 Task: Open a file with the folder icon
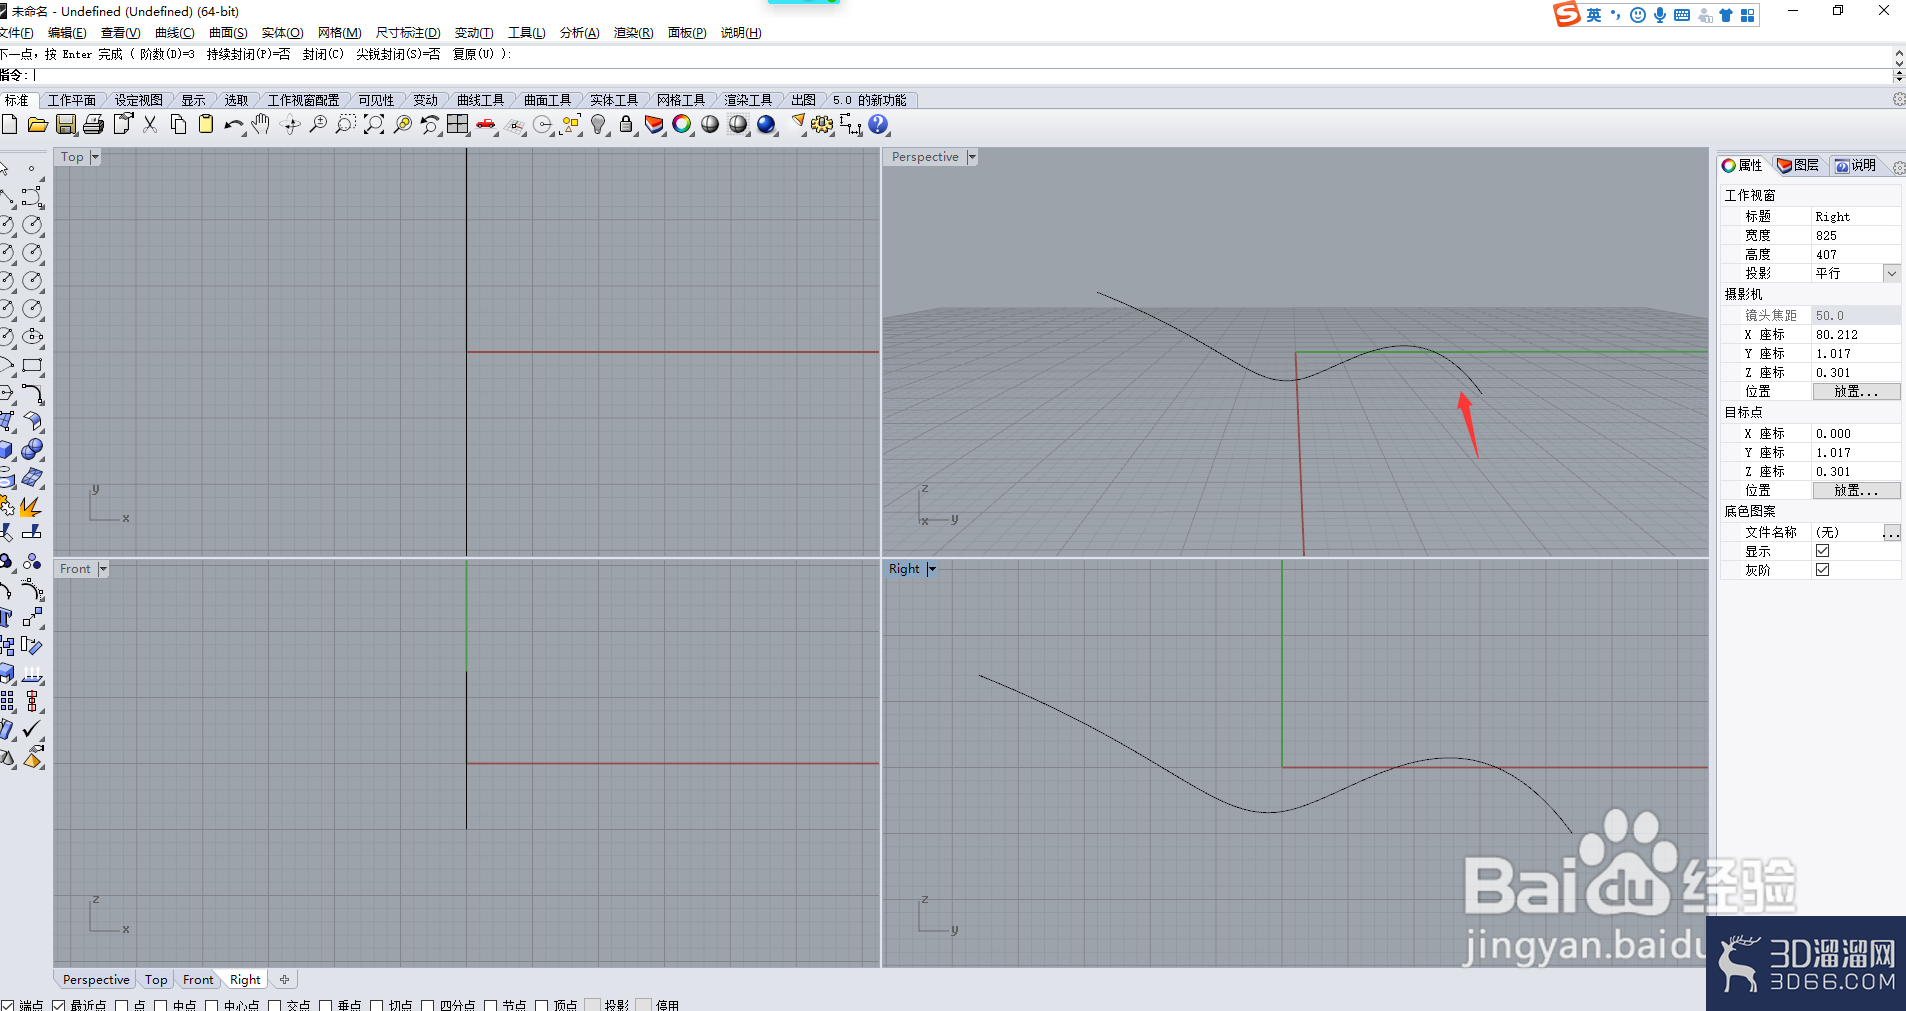pyautogui.click(x=38, y=124)
